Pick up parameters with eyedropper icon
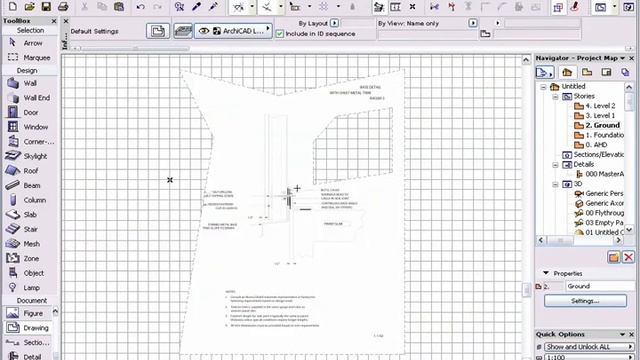640x360 pixels. [196, 7]
